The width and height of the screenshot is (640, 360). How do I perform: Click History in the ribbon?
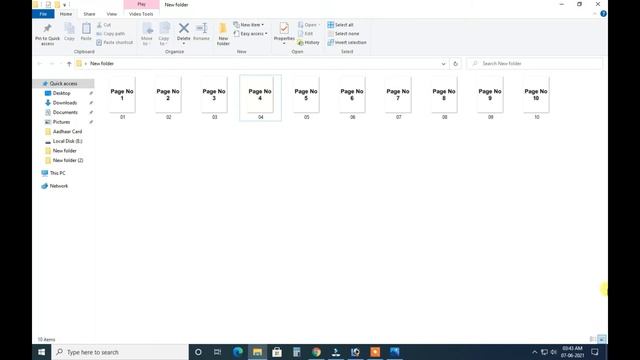click(x=309, y=42)
